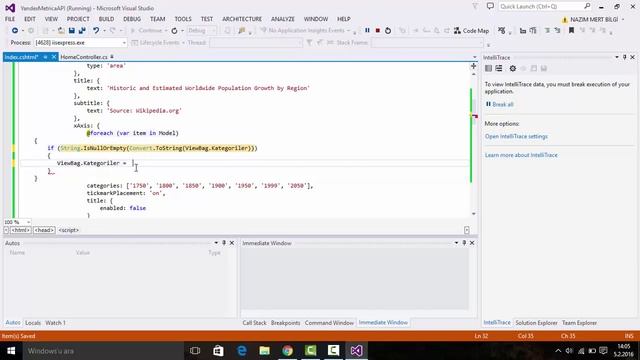
Task: Close the Autos panel
Action: coord(232,243)
